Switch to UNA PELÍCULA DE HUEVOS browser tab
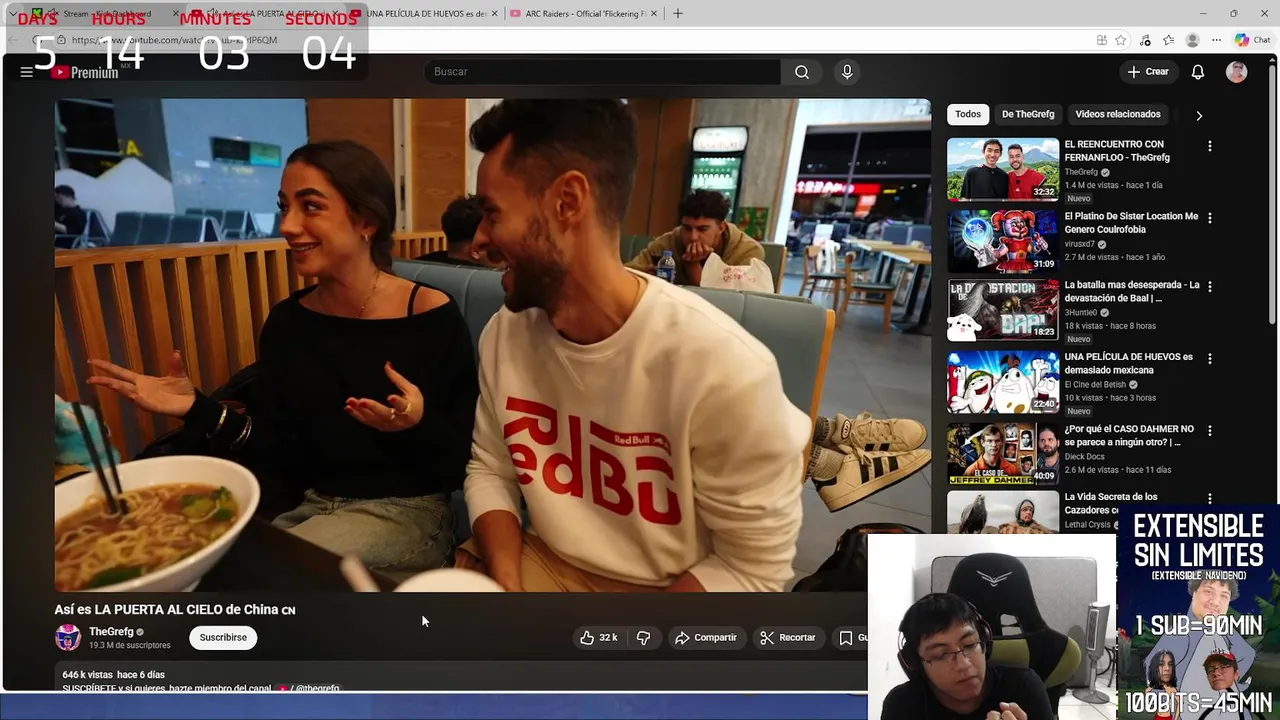Viewport: 1280px width, 720px height. pos(425,14)
